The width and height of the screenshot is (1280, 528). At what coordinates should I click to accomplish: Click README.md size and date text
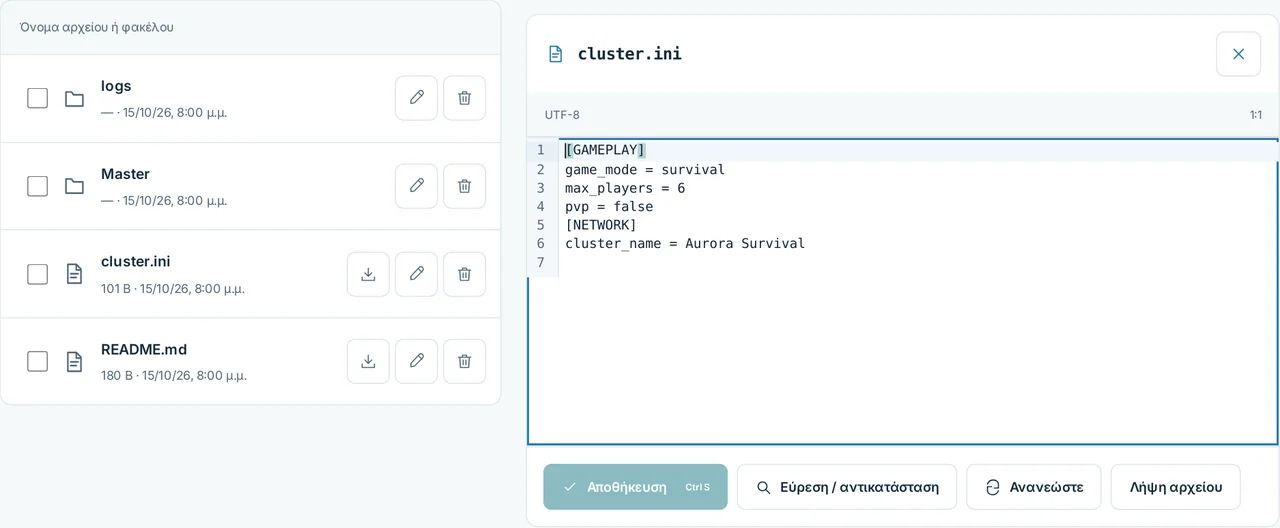click(174, 376)
